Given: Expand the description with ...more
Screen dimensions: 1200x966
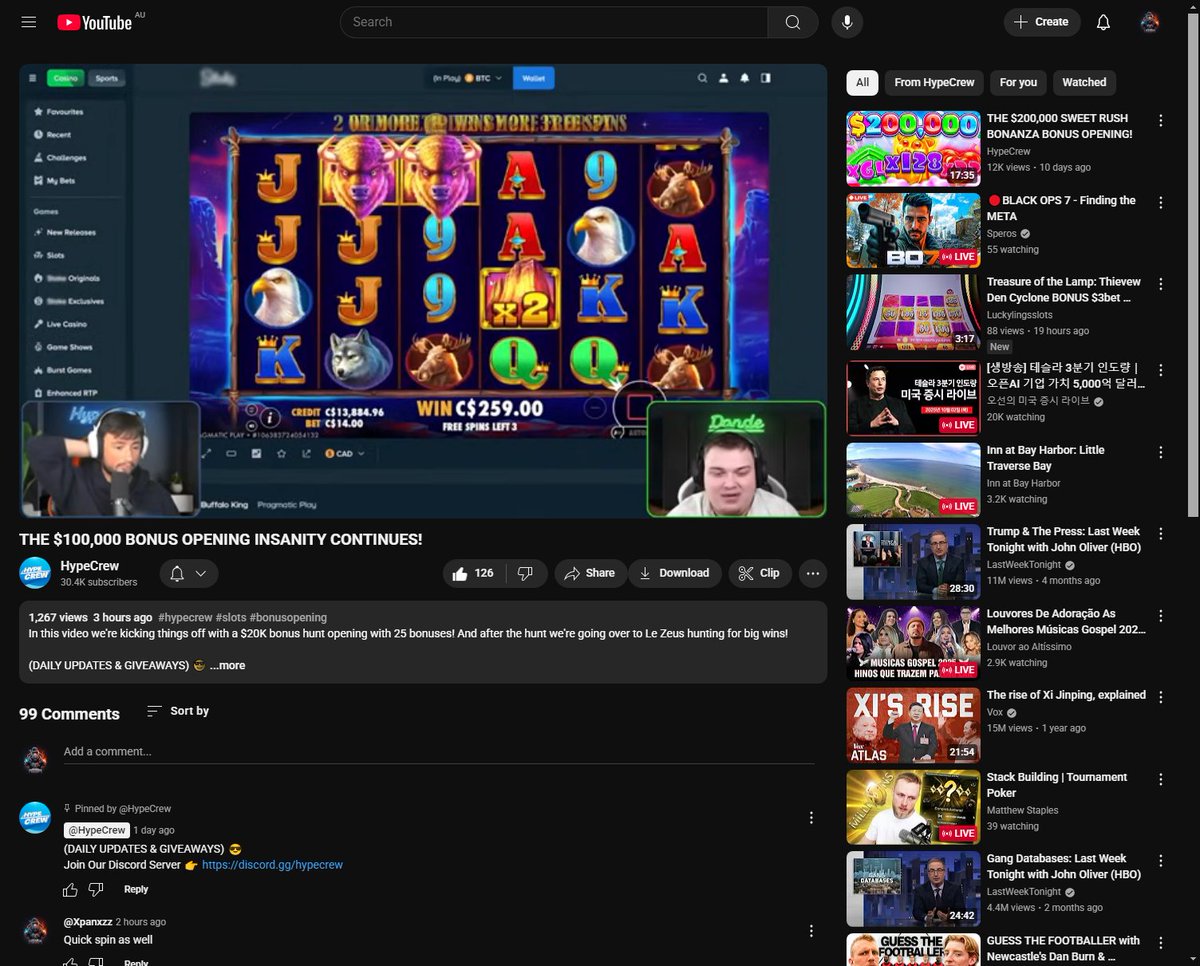Looking at the screenshot, I should point(227,665).
